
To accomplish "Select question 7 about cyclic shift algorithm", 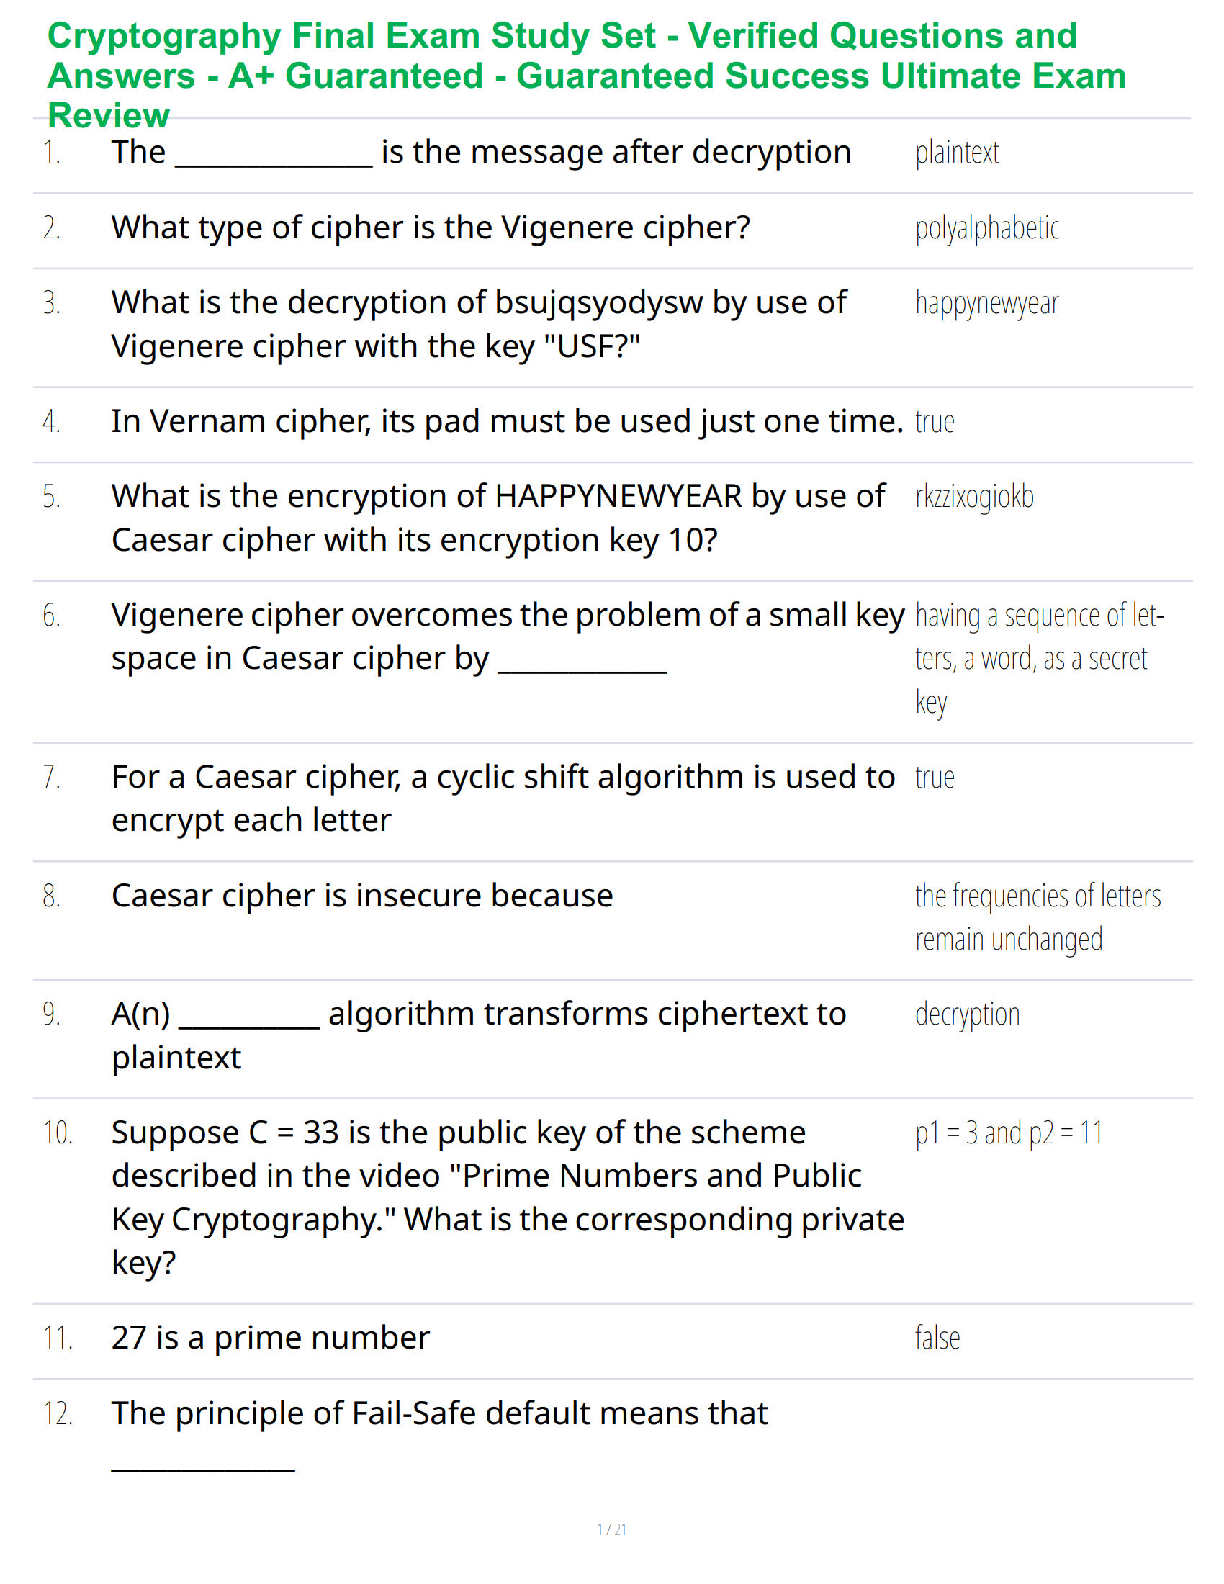I will (x=503, y=798).
